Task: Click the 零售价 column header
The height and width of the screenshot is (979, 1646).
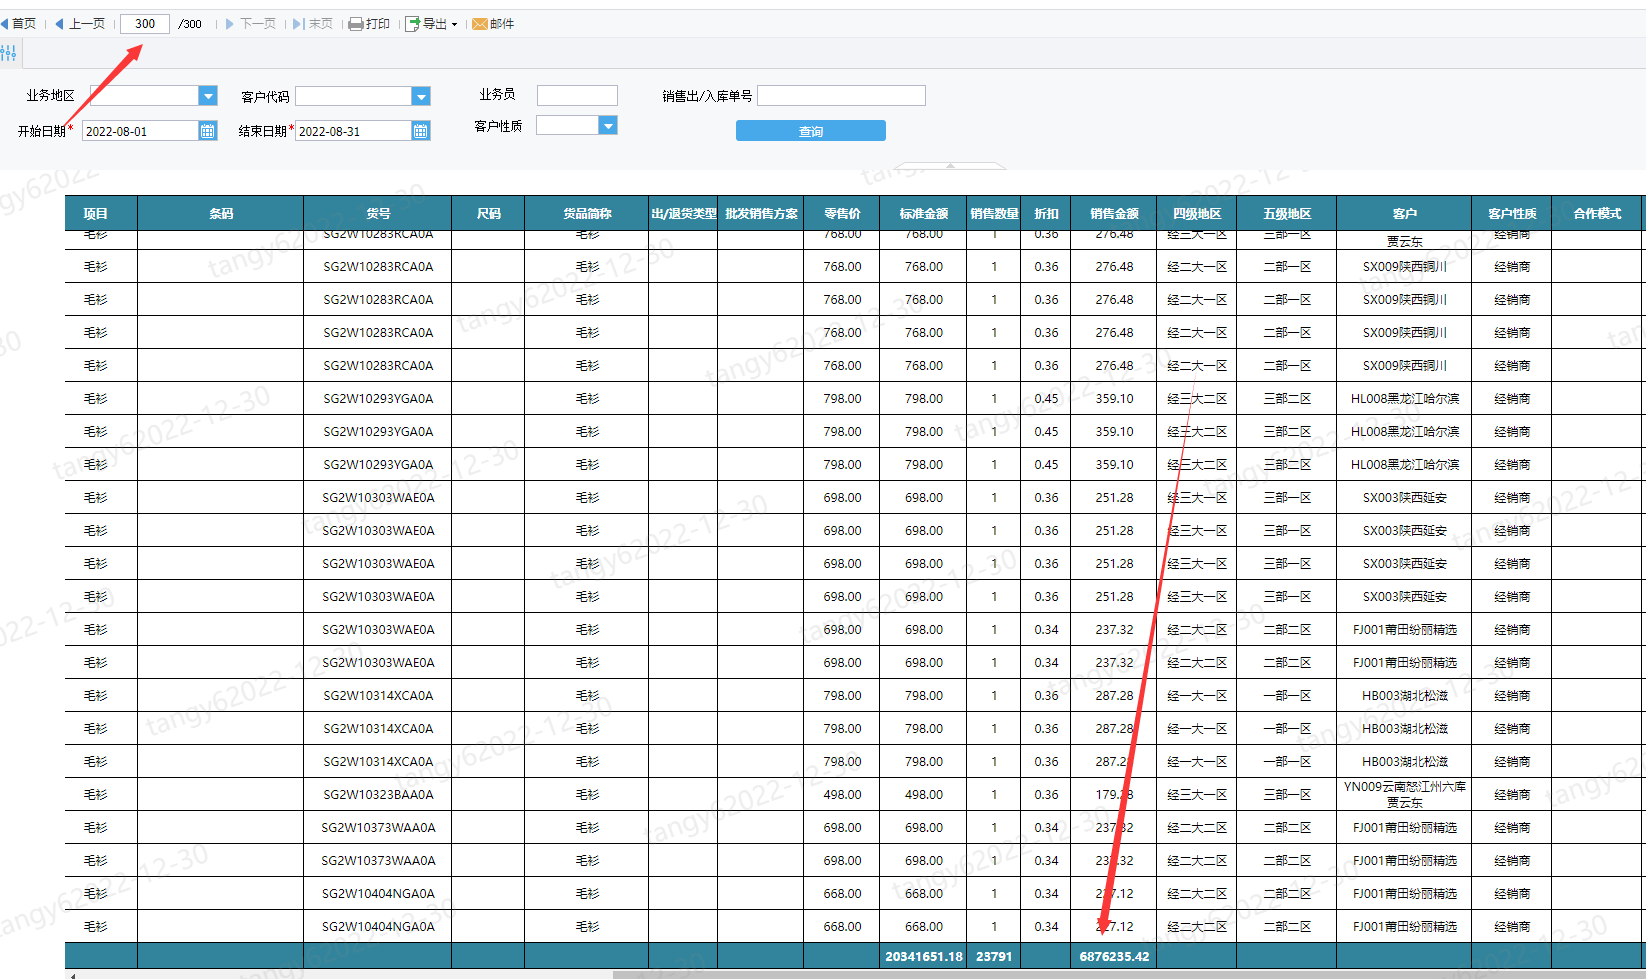Action: pyautogui.click(x=842, y=213)
